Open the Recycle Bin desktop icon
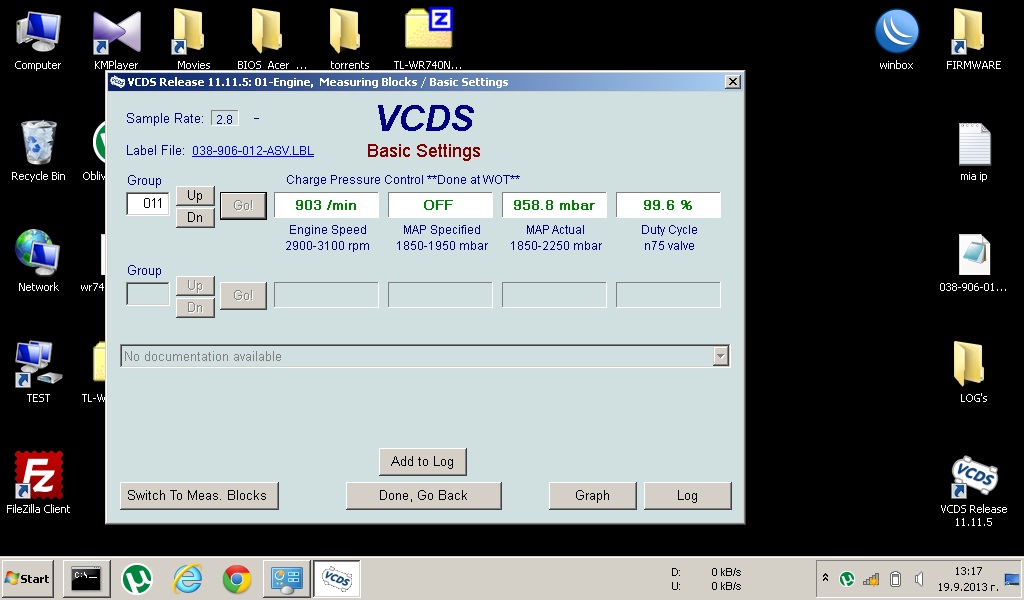Image resolution: width=1024 pixels, height=600 pixels. (x=38, y=145)
